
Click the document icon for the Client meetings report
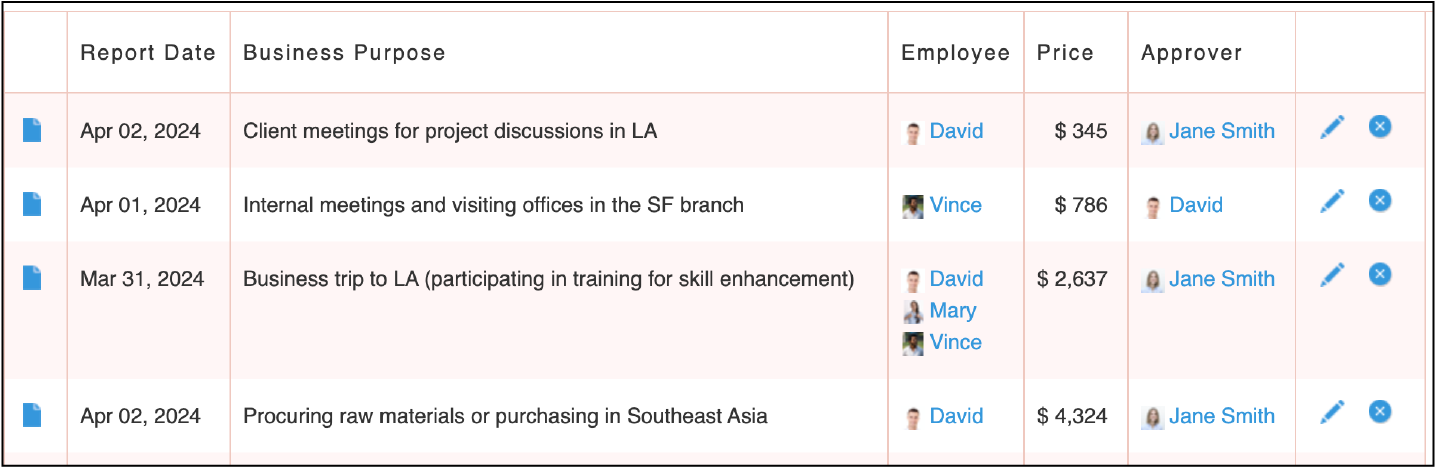32,130
